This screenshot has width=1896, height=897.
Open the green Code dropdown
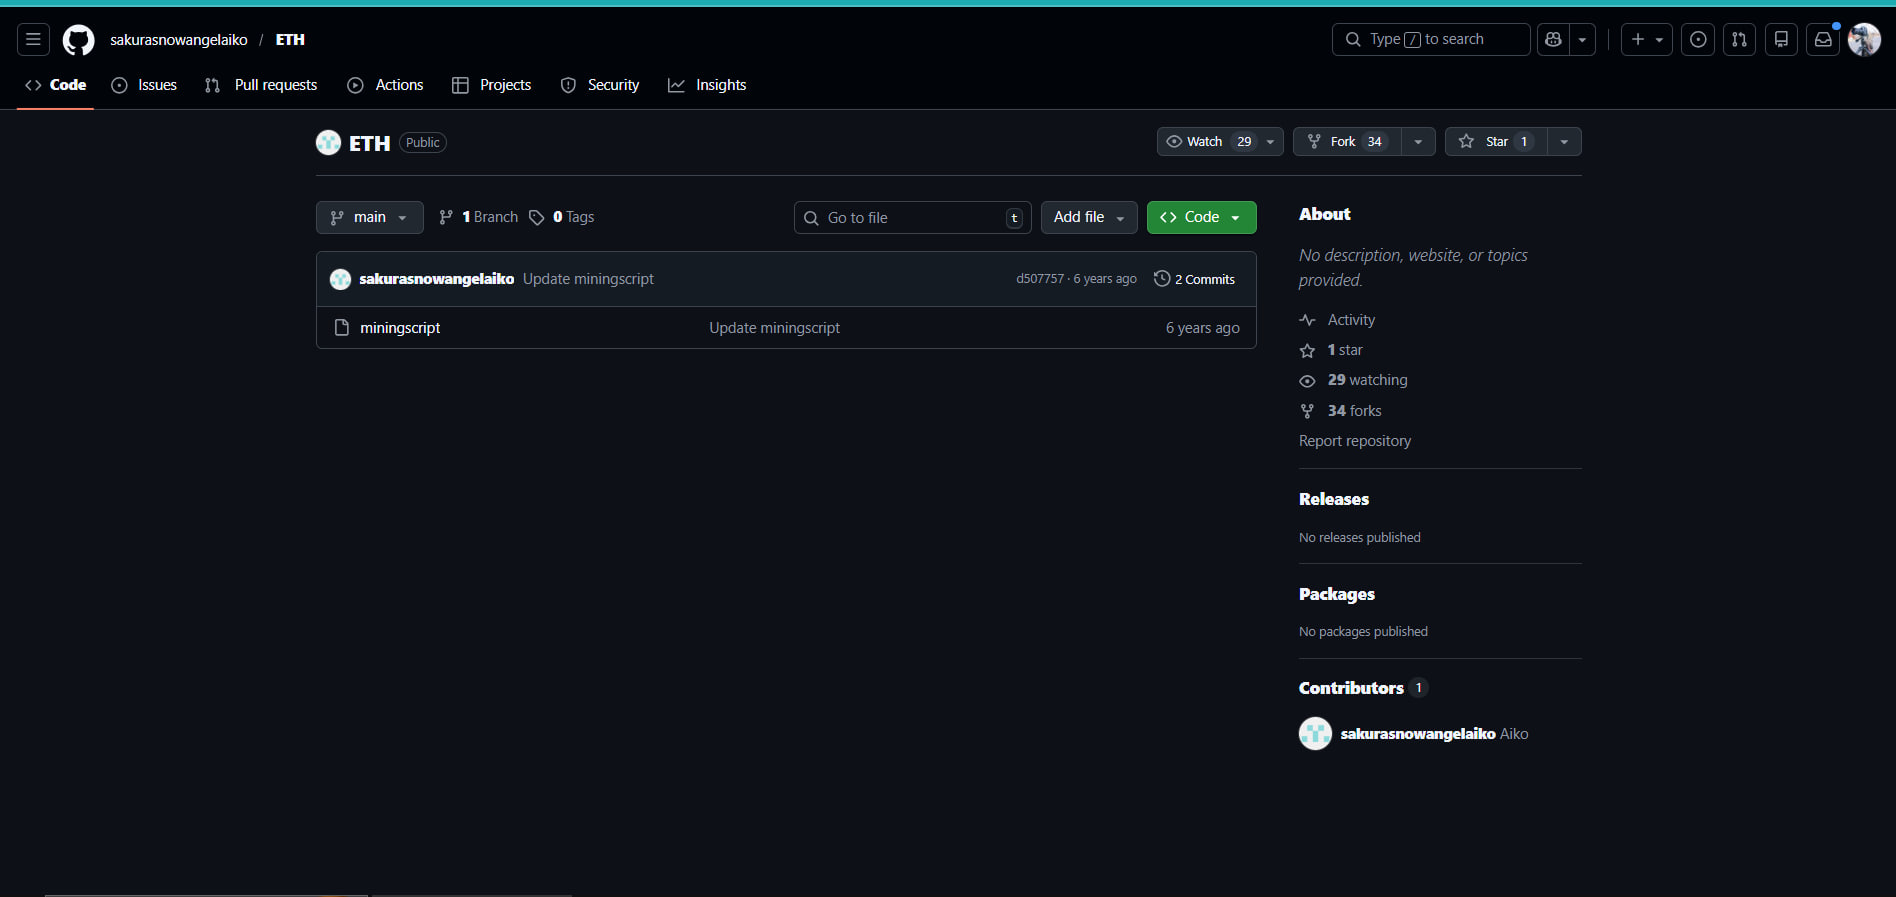click(1202, 218)
